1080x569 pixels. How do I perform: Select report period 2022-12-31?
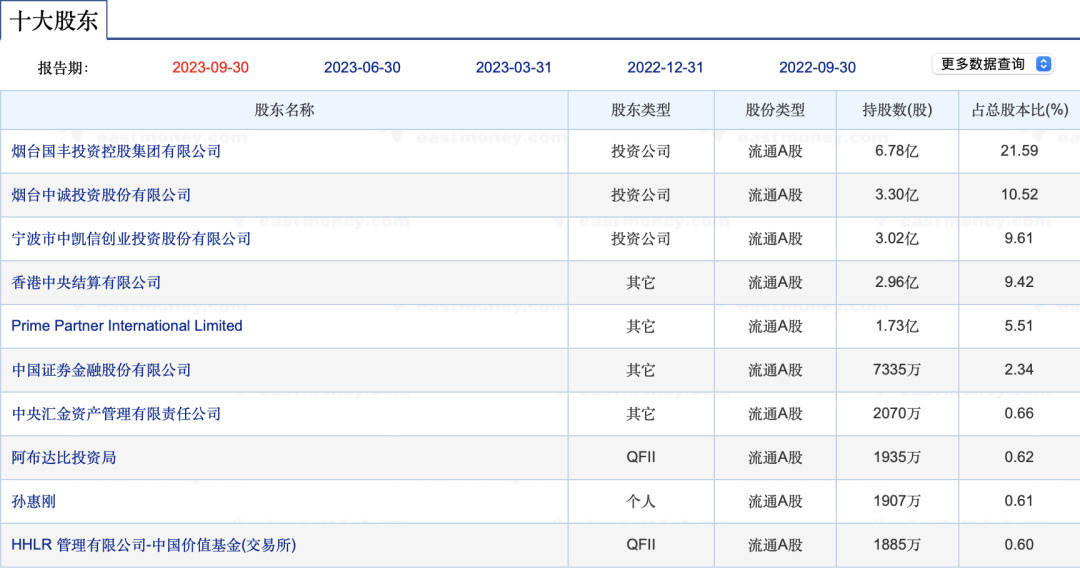click(x=665, y=68)
